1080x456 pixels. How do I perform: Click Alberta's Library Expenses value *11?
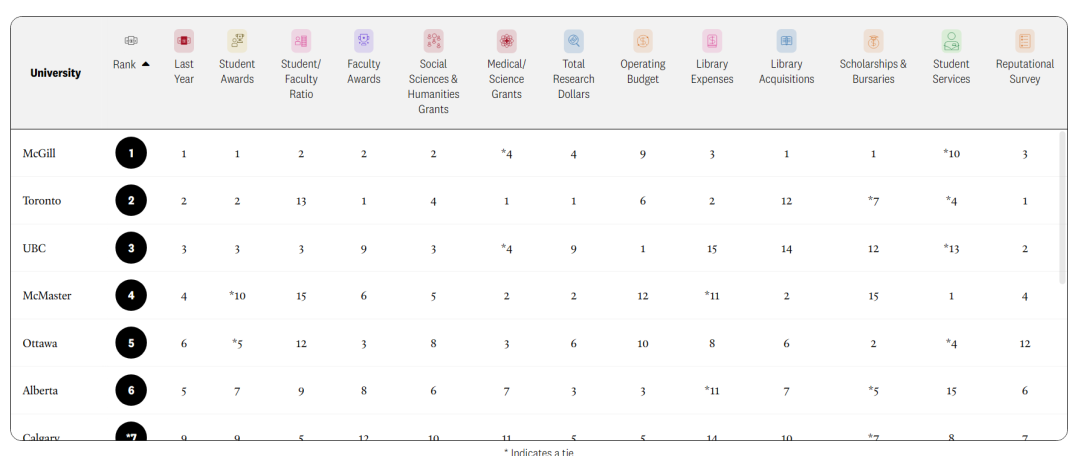click(x=712, y=391)
